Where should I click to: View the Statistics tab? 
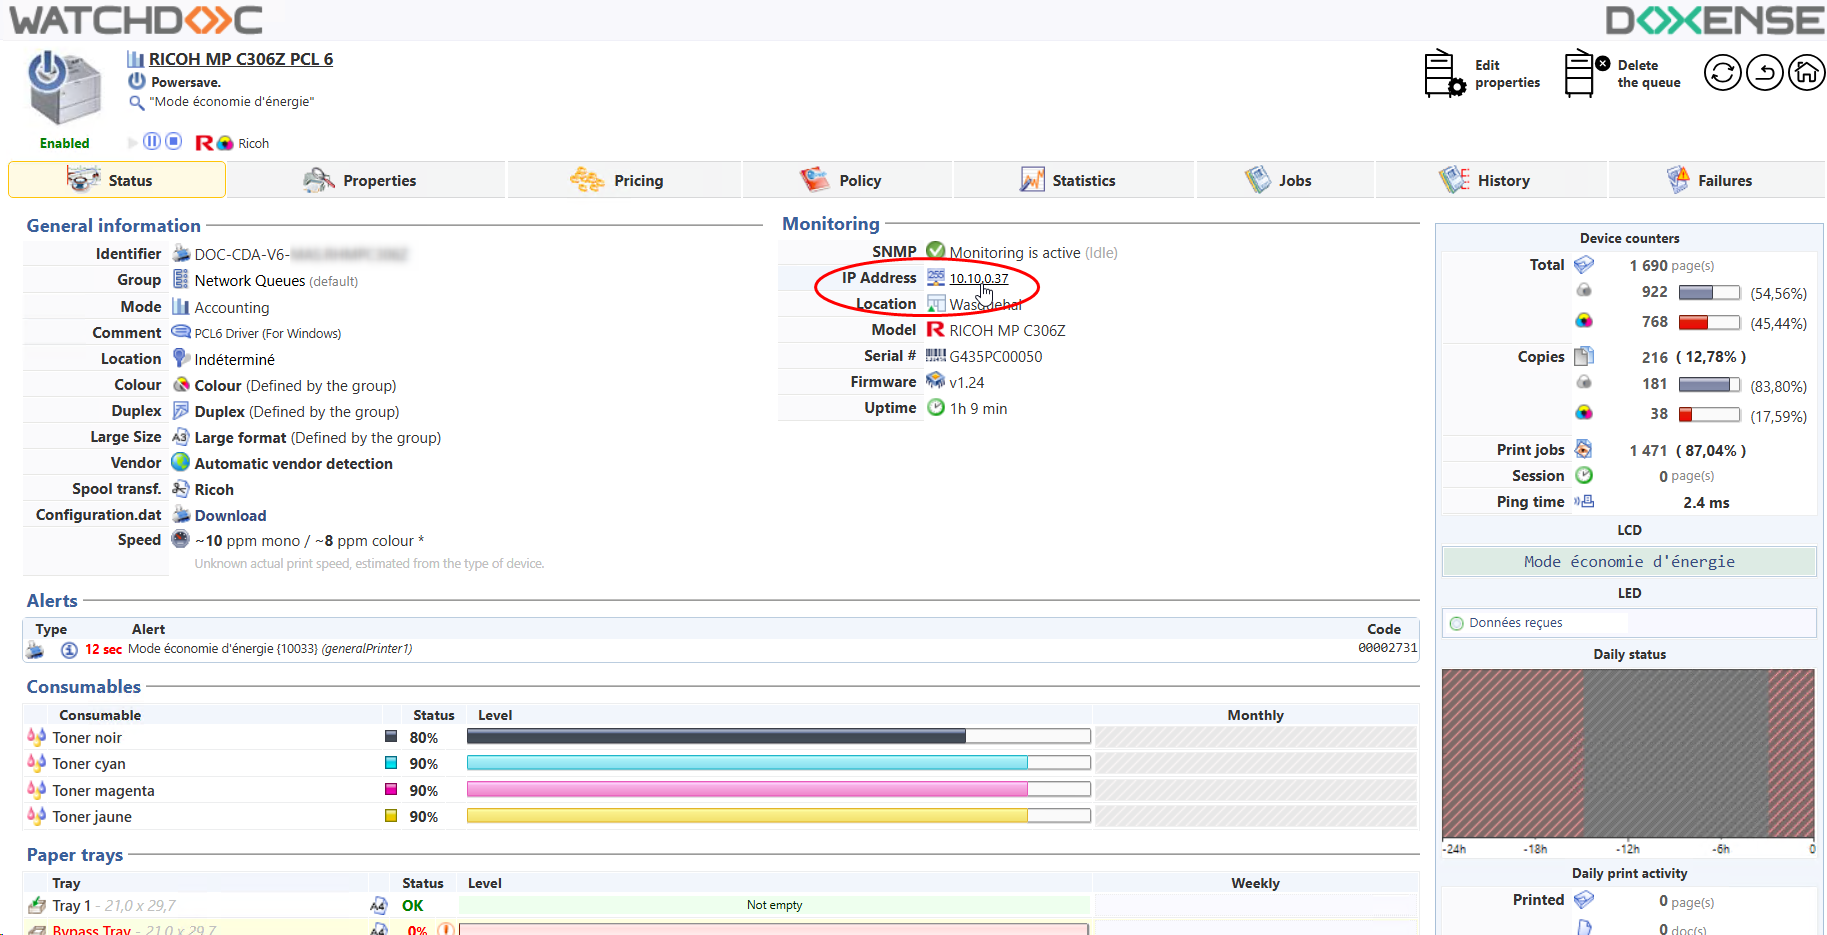(1074, 180)
